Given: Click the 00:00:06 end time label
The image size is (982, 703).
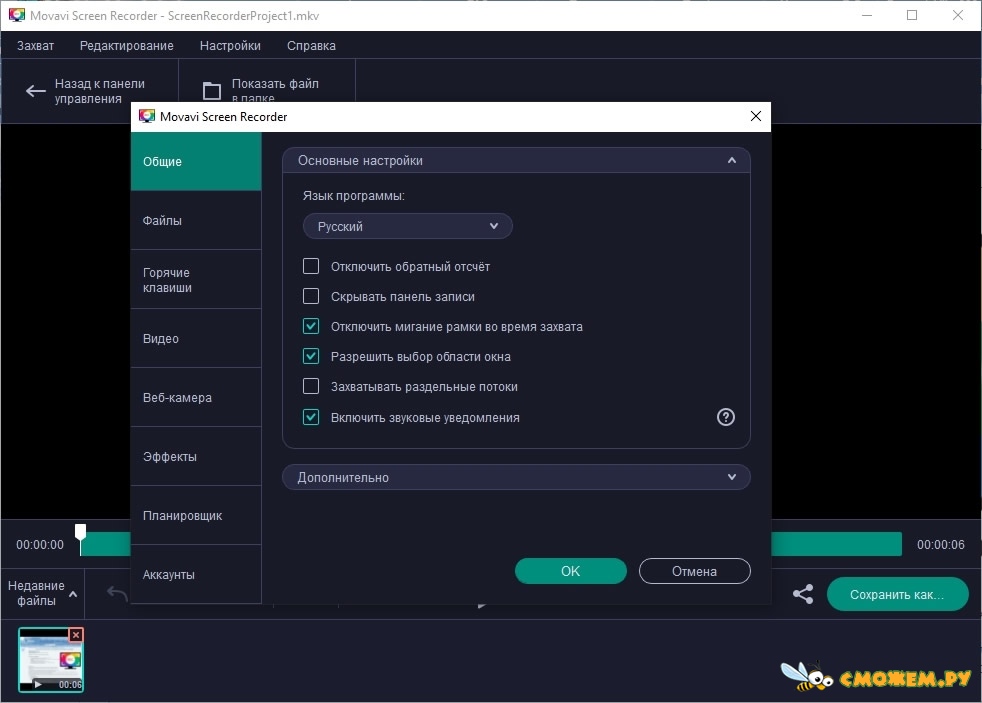Looking at the screenshot, I should click(941, 545).
